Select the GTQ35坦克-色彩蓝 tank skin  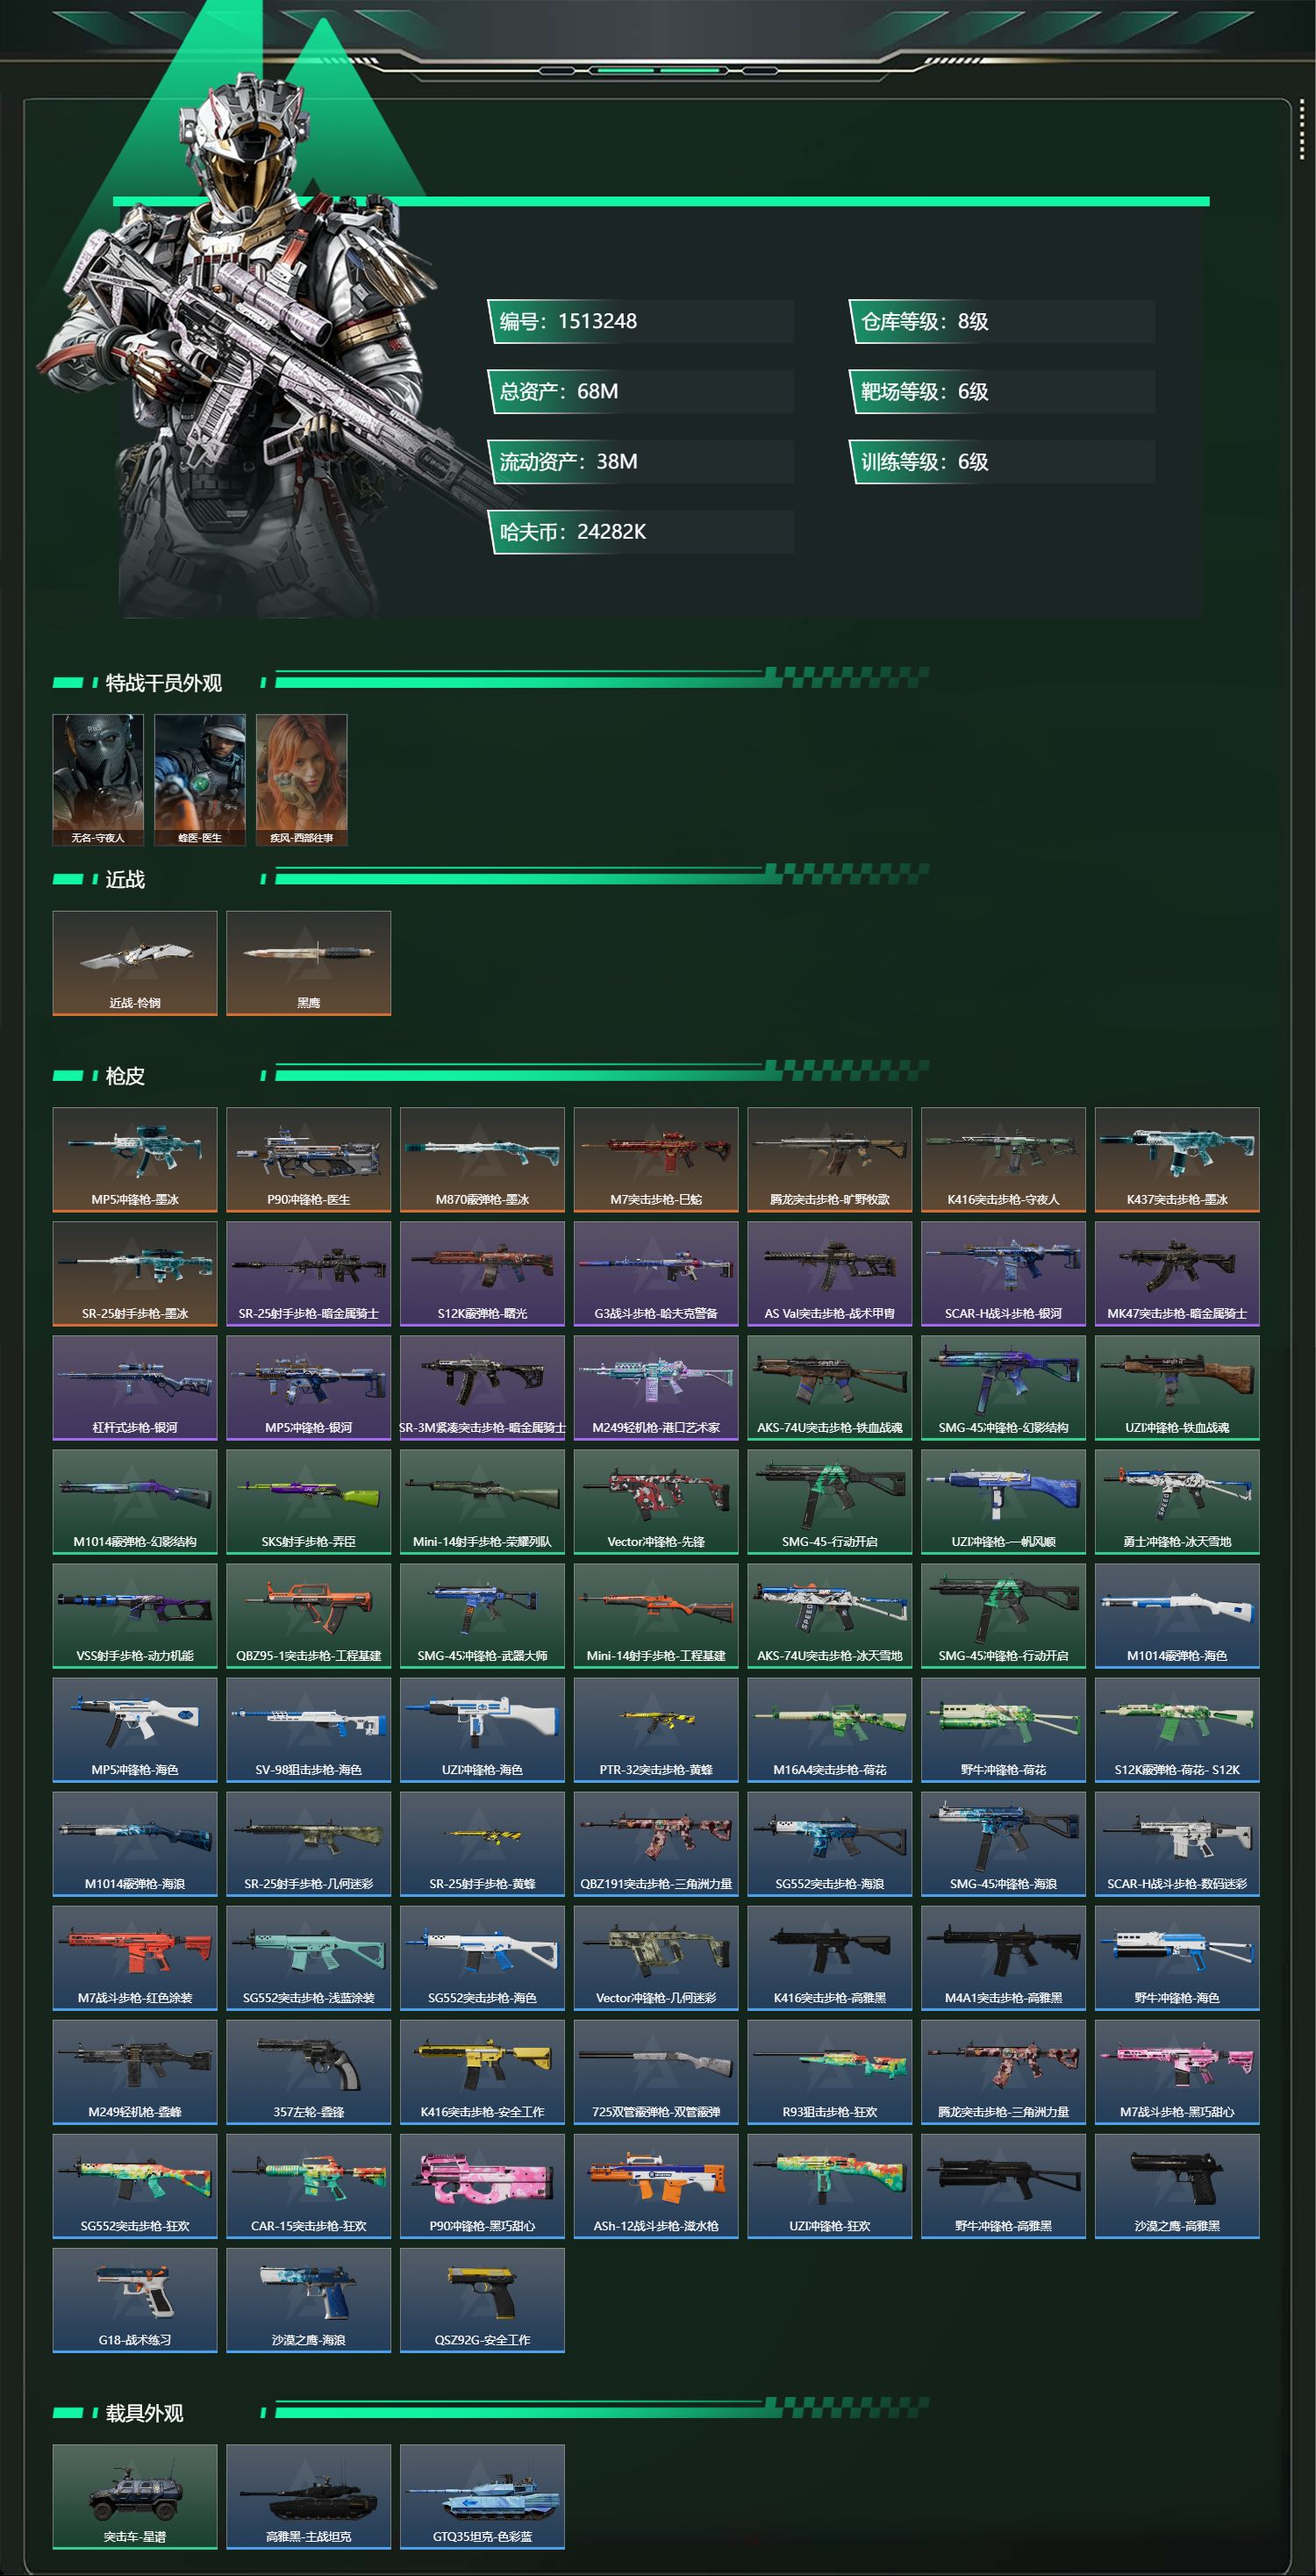482,2496
